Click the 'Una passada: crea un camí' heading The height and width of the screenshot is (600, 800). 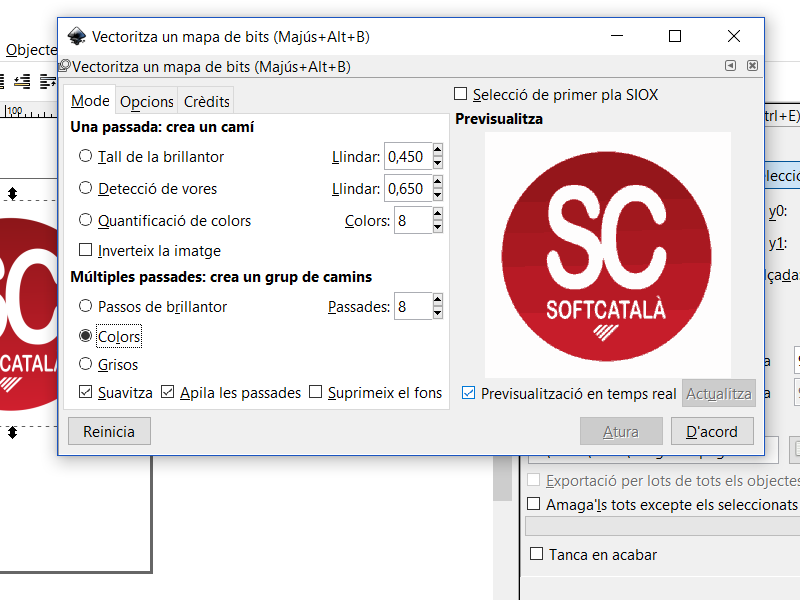click(162, 127)
